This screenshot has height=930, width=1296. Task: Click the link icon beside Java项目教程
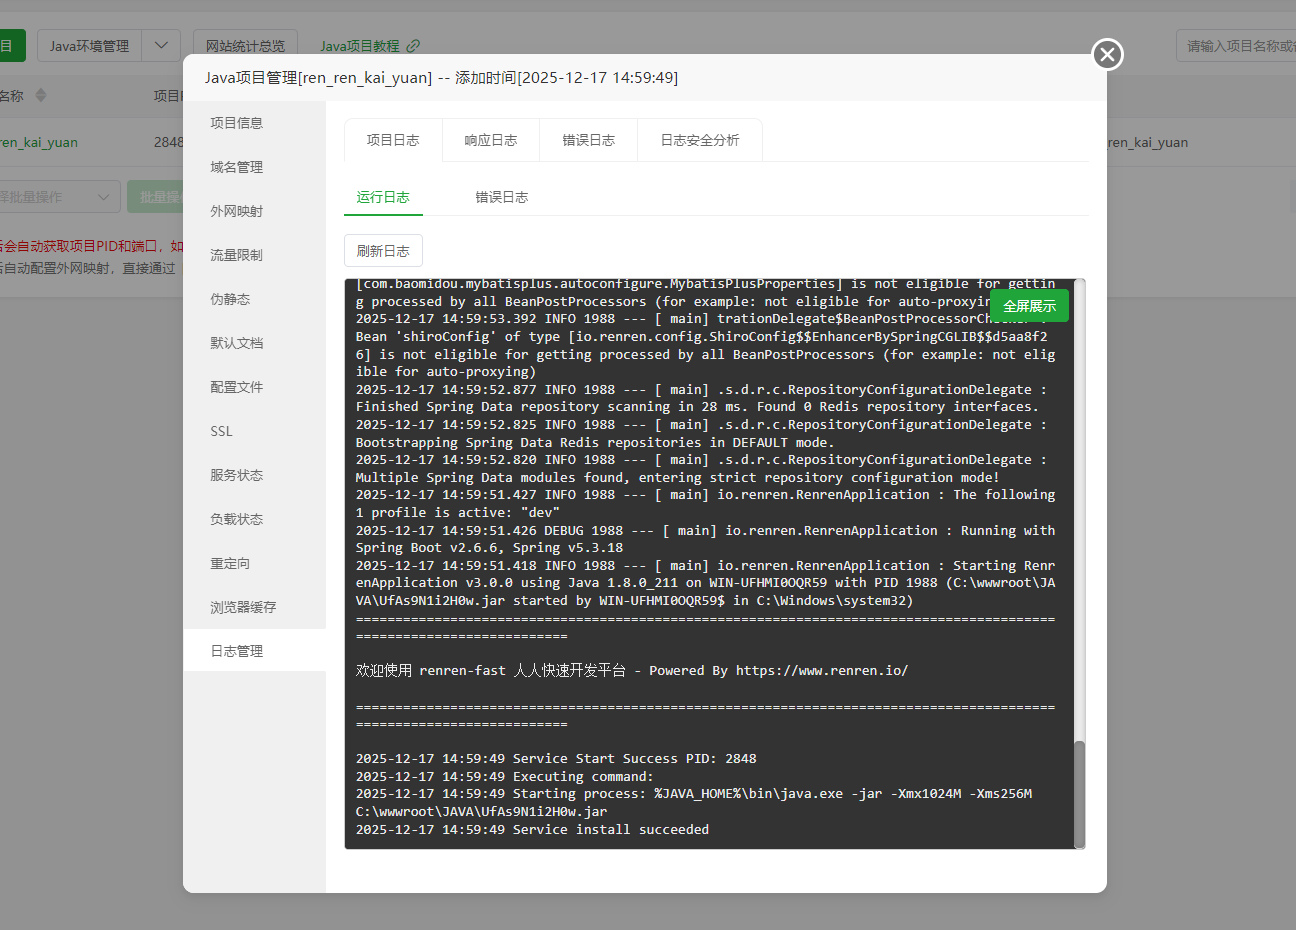point(413,46)
